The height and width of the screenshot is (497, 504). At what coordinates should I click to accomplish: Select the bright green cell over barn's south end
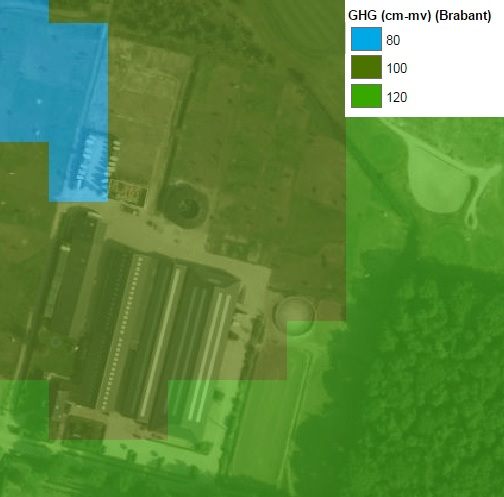point(203,409)
